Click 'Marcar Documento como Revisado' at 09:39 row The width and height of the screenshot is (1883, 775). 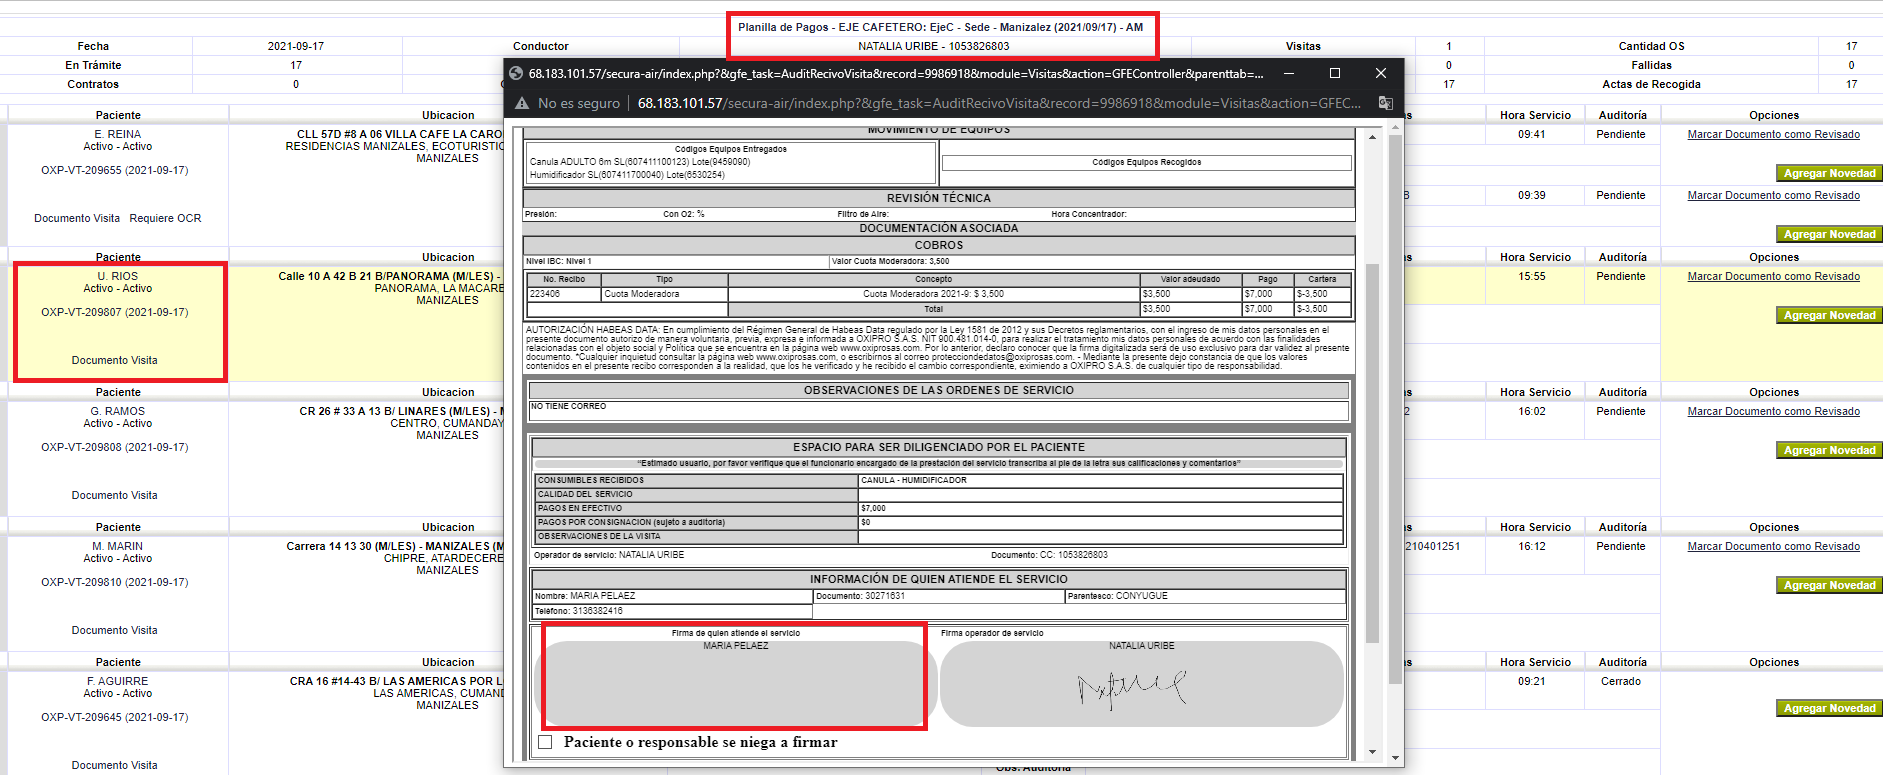pyautogui.click(x=1773, y=195)
